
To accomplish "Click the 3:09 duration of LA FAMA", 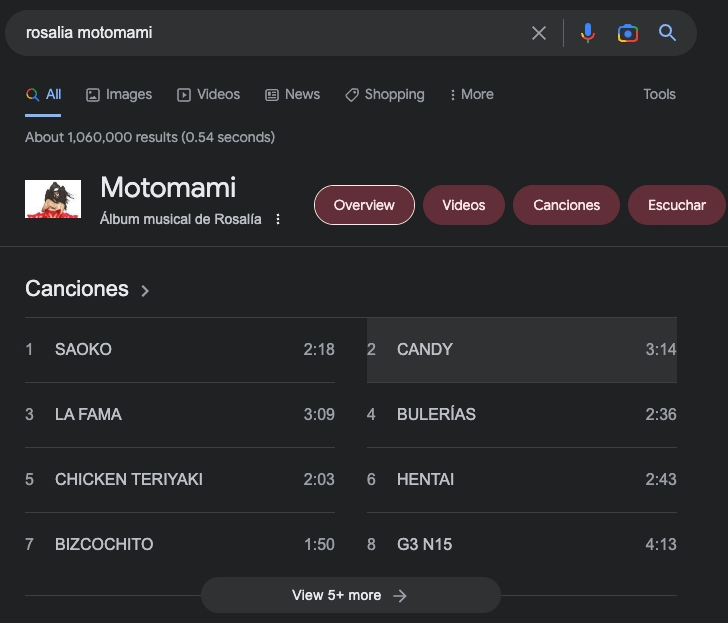I will point(319,415).
